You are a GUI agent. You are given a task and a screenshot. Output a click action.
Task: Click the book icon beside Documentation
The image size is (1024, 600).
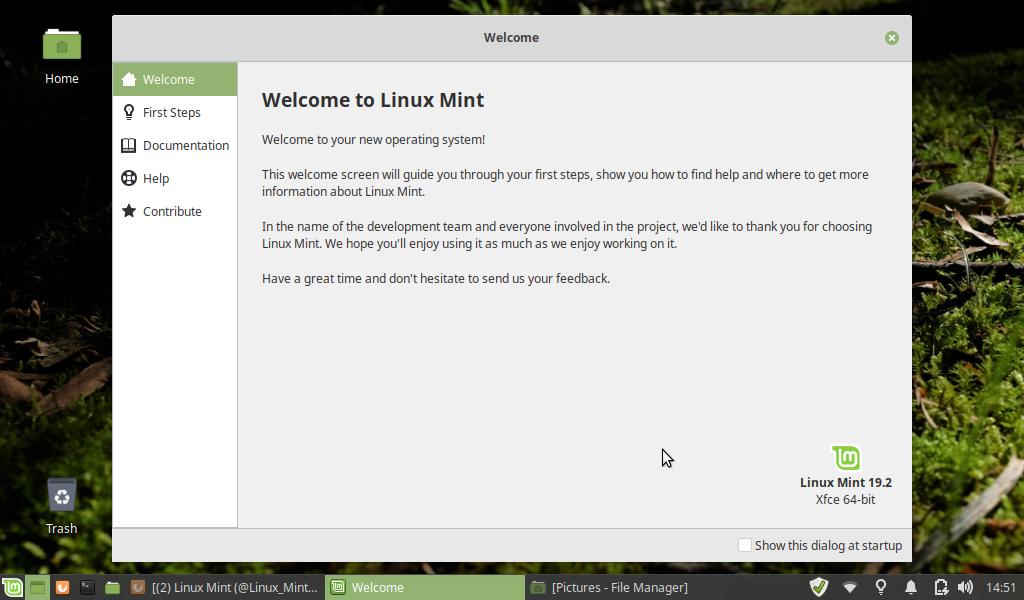(x=129, y=145)
